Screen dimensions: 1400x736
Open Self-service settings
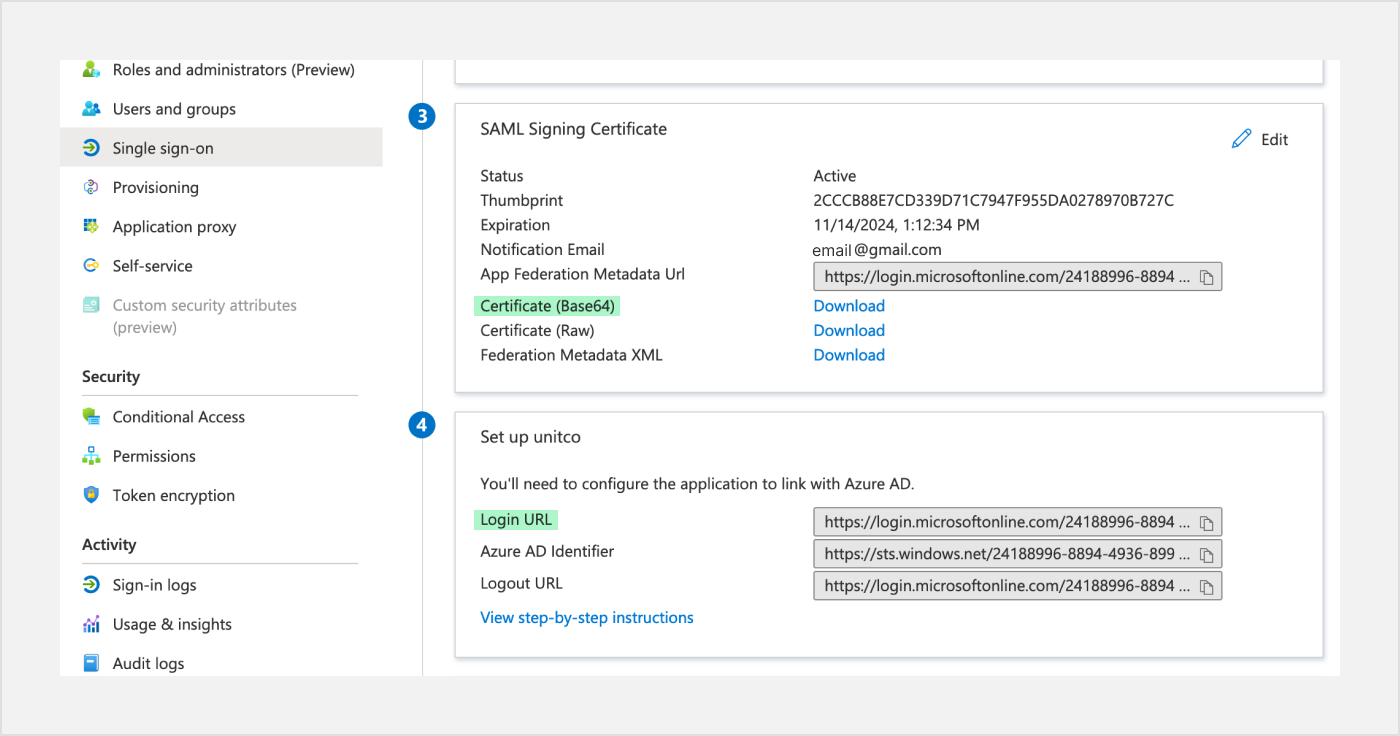[153, 266]
